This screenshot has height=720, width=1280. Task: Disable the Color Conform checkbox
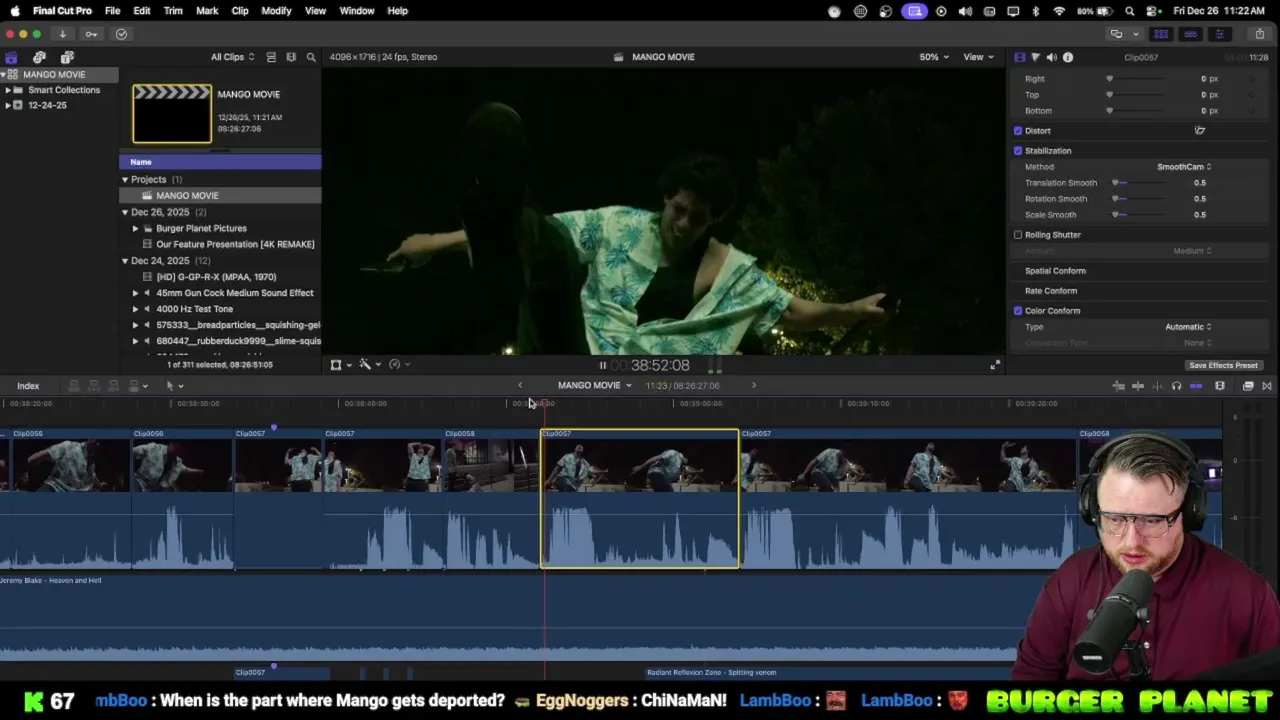click(x=1018, y=311)
